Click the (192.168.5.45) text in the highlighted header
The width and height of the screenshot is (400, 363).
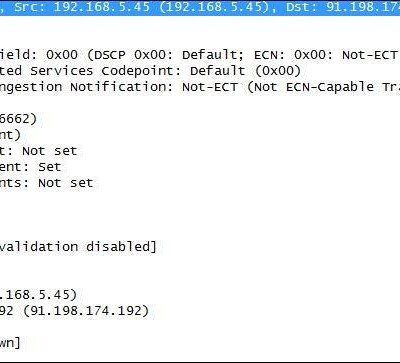tap(214, 7)
